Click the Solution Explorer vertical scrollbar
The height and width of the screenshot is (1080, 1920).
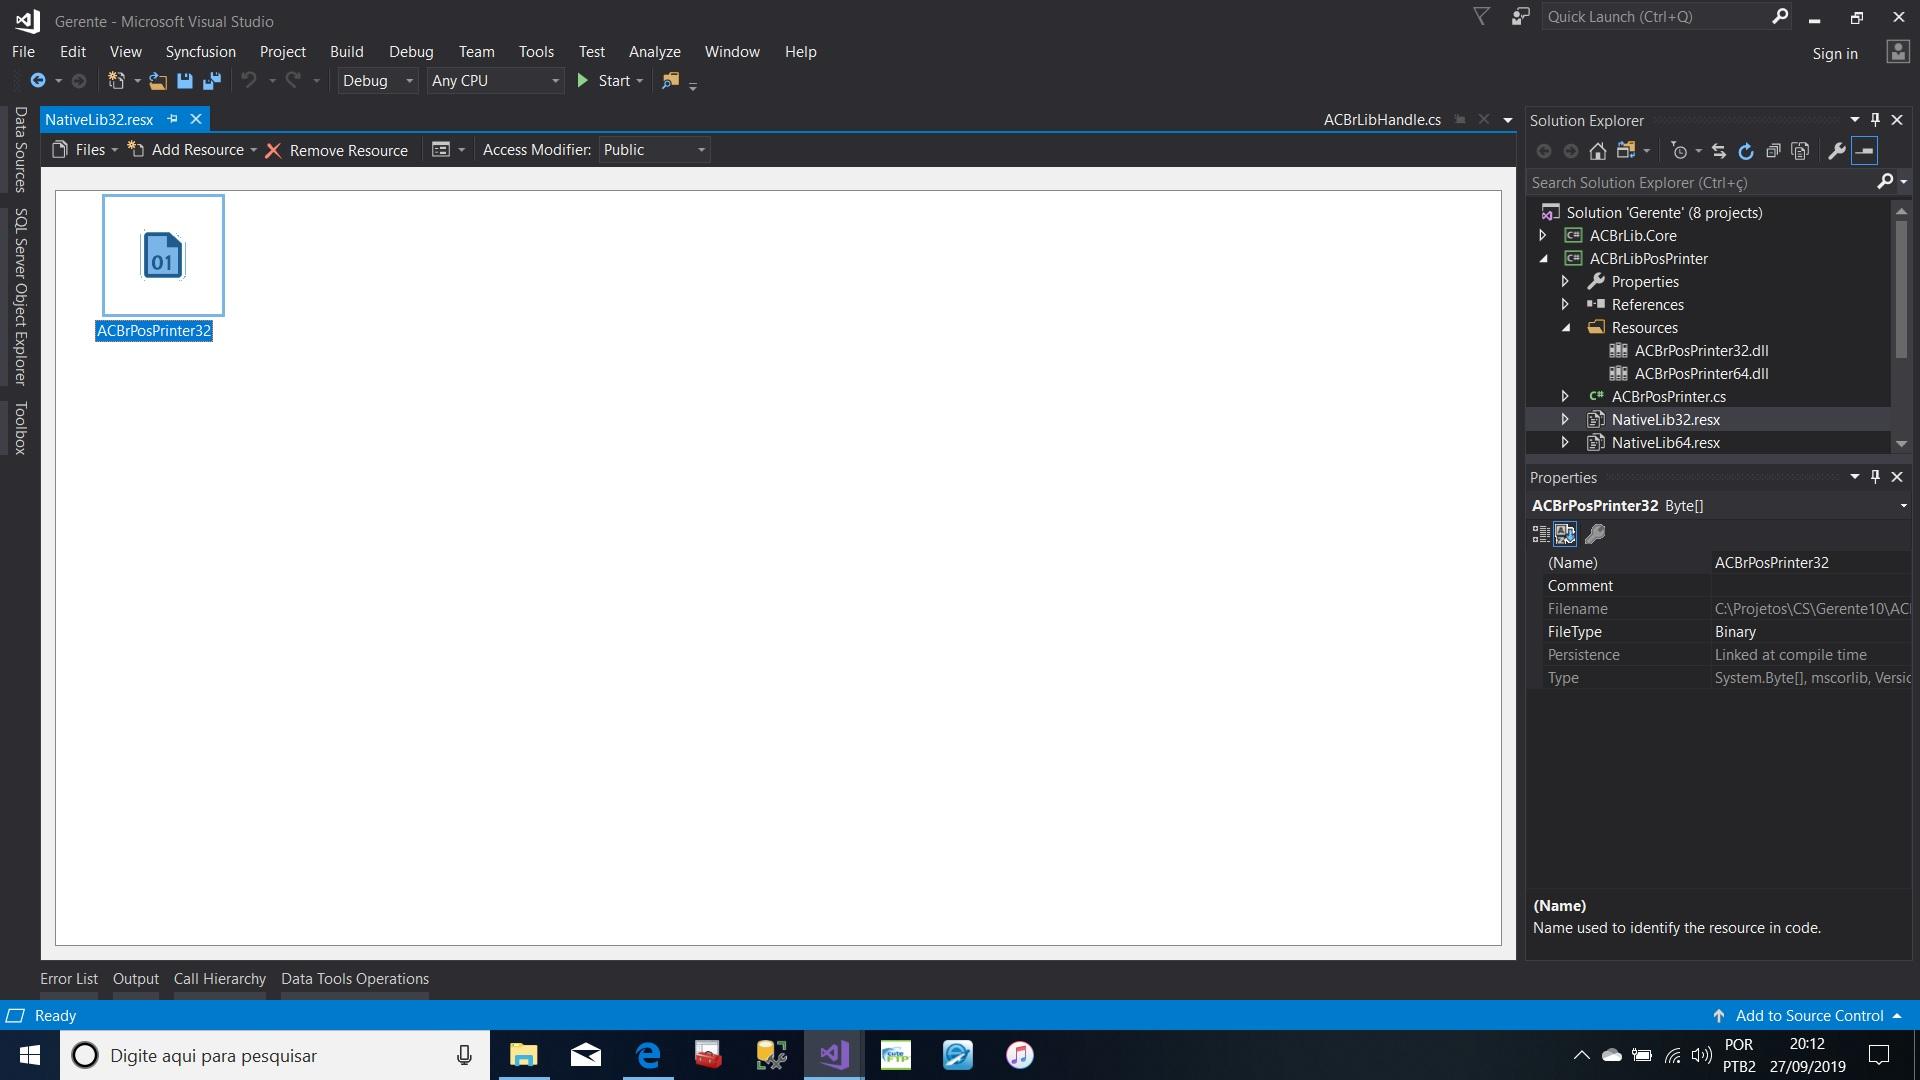(1901, 290)
